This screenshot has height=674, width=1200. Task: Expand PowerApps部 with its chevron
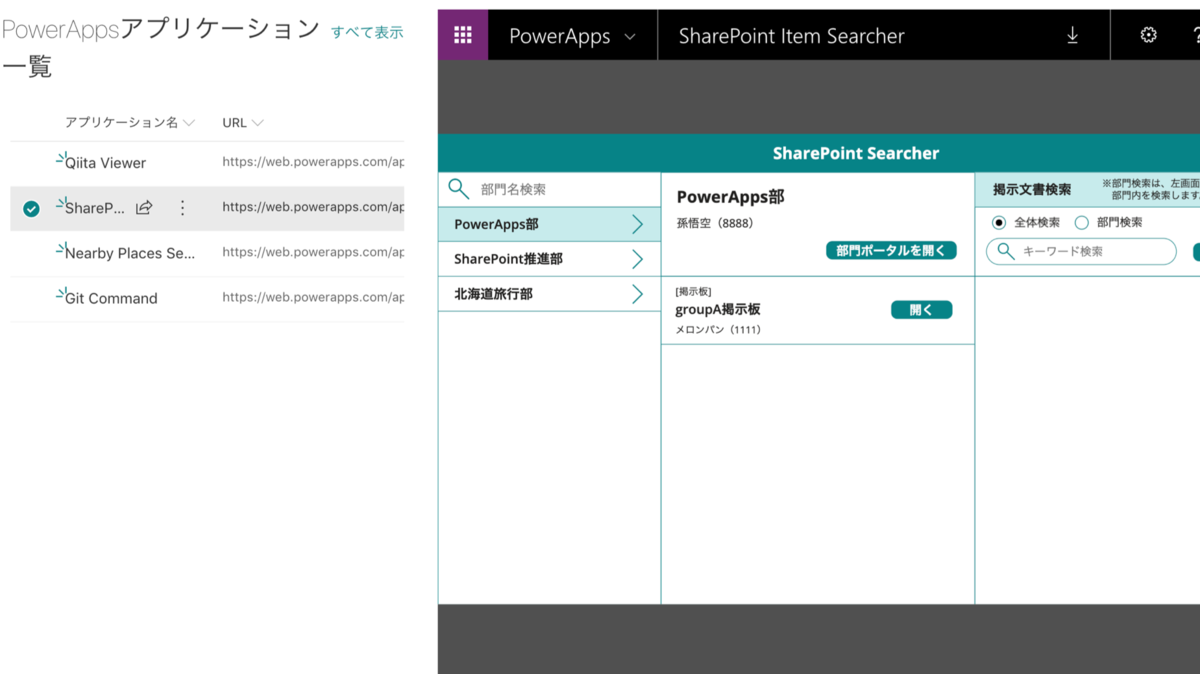click(637, 224)
